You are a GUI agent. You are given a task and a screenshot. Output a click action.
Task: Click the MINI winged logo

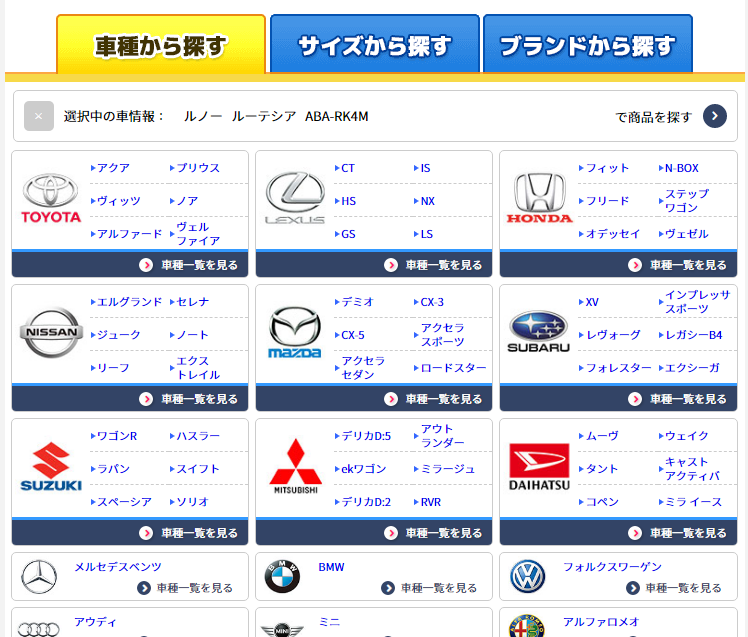[282, 629]
